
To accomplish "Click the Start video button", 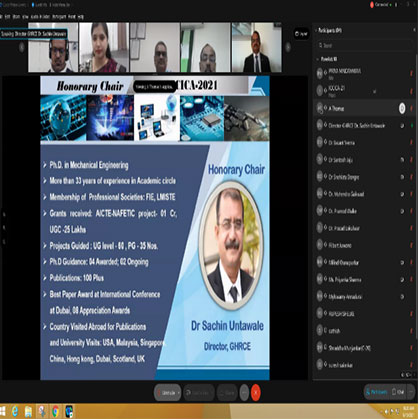I will click(199, 393).
